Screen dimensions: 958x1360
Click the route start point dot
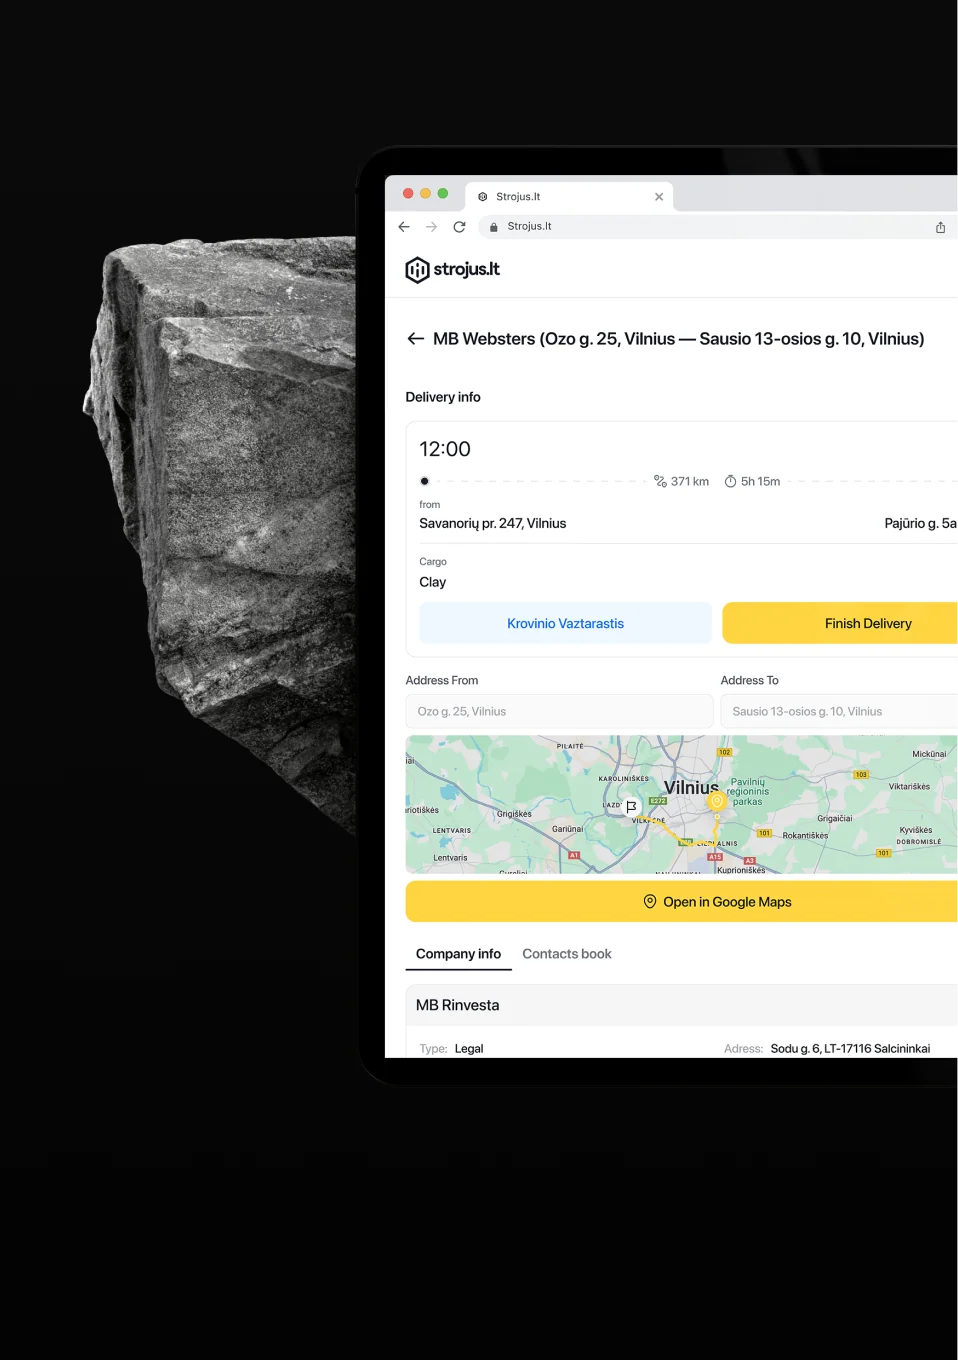(x=424, y=481)
